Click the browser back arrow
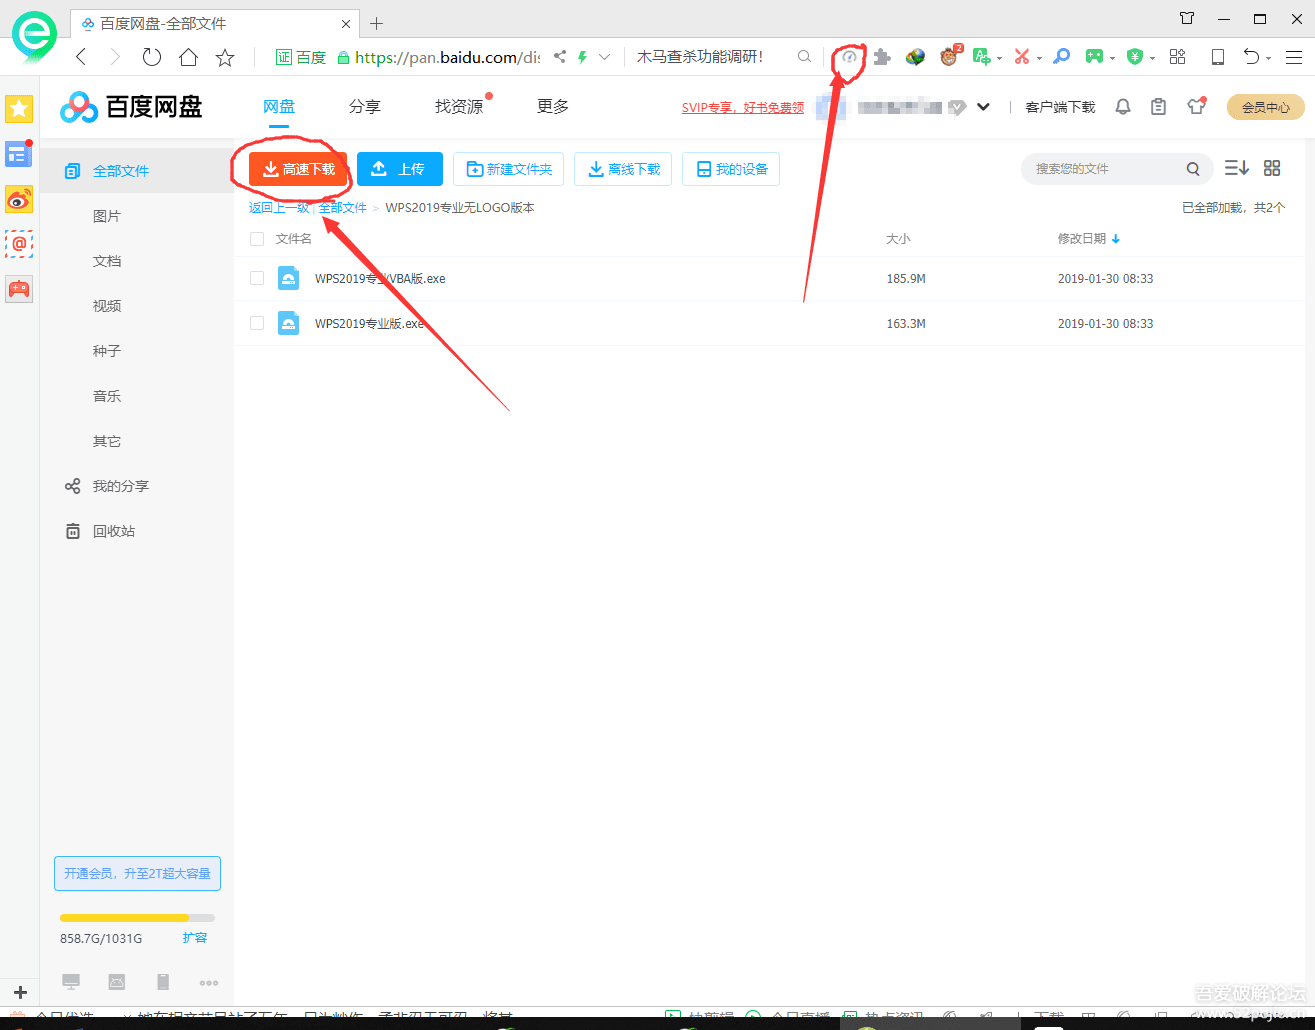1315x1030 pixels. click(x=82, y=57)
